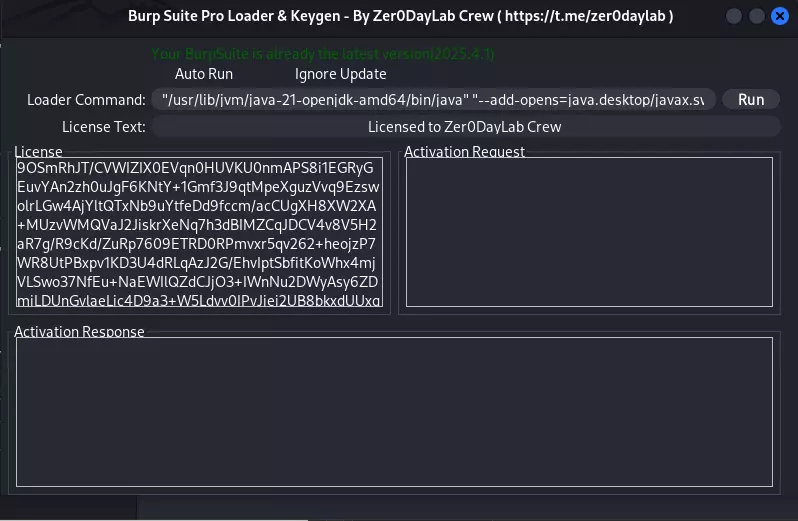Click license line starting aR7g/R9cKd

coord(196,244)
